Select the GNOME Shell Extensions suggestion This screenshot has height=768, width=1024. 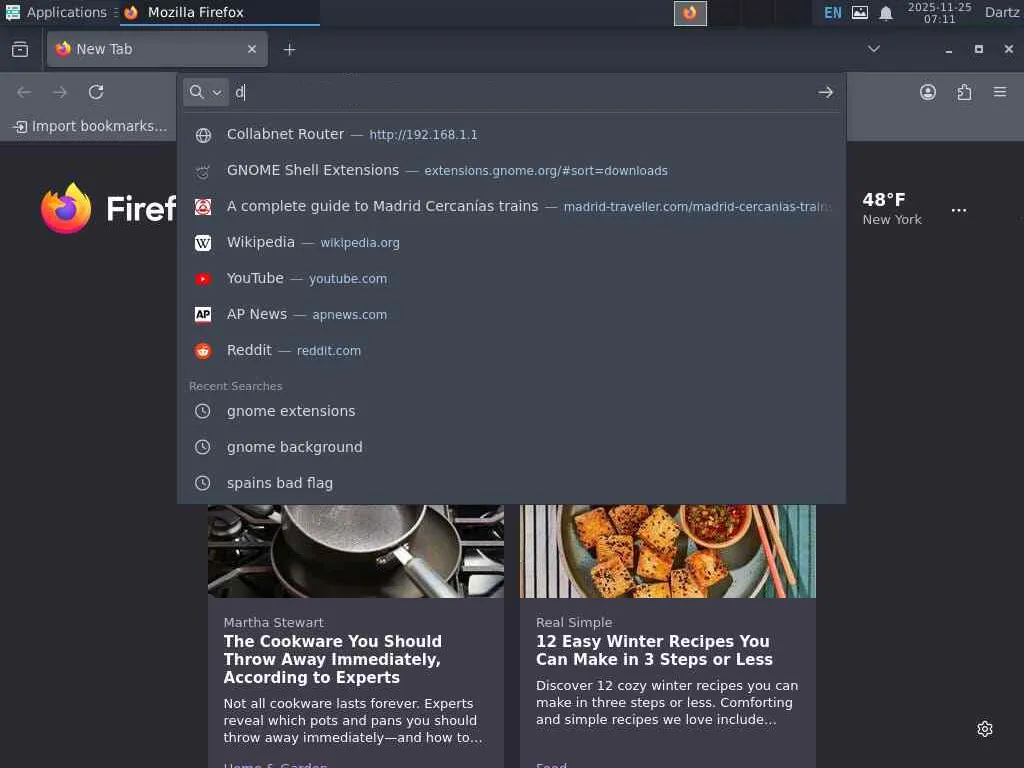pos(511,170)
